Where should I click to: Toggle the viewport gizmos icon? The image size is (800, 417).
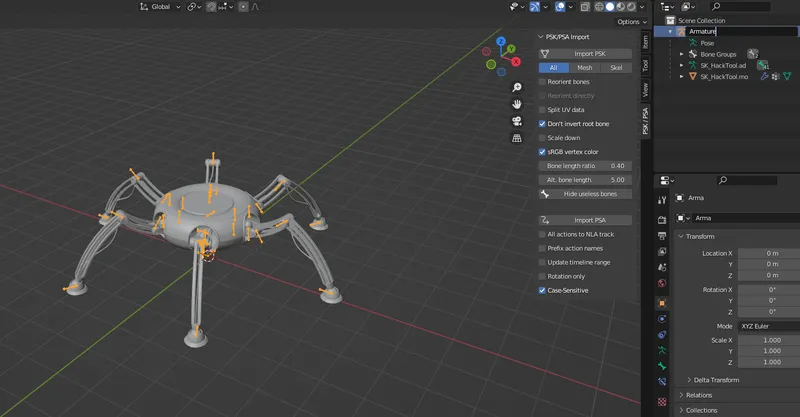point(535,7)
